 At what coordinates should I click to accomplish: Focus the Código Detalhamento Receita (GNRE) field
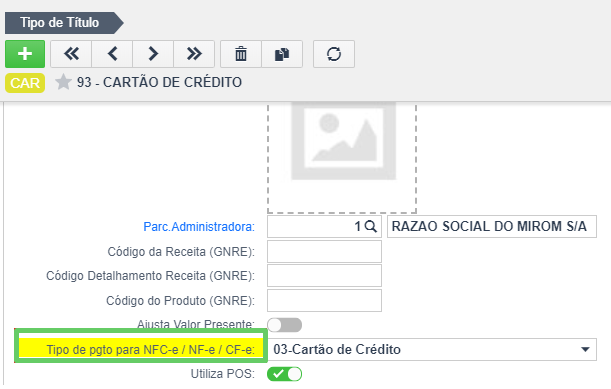click(x=324, y=276)
